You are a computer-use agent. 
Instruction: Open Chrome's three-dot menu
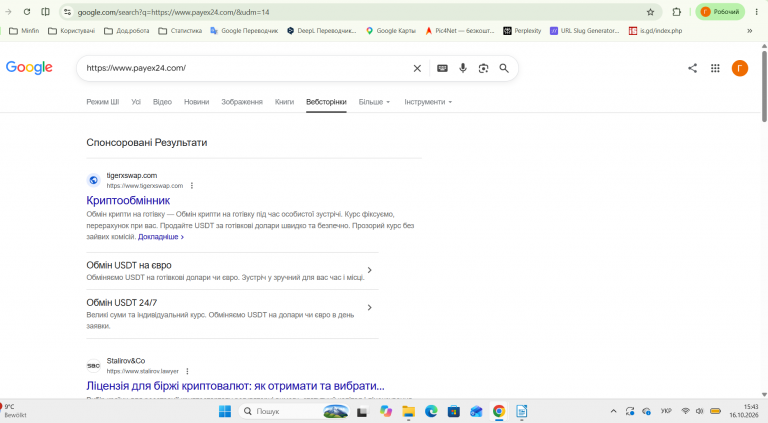[757, 12]
